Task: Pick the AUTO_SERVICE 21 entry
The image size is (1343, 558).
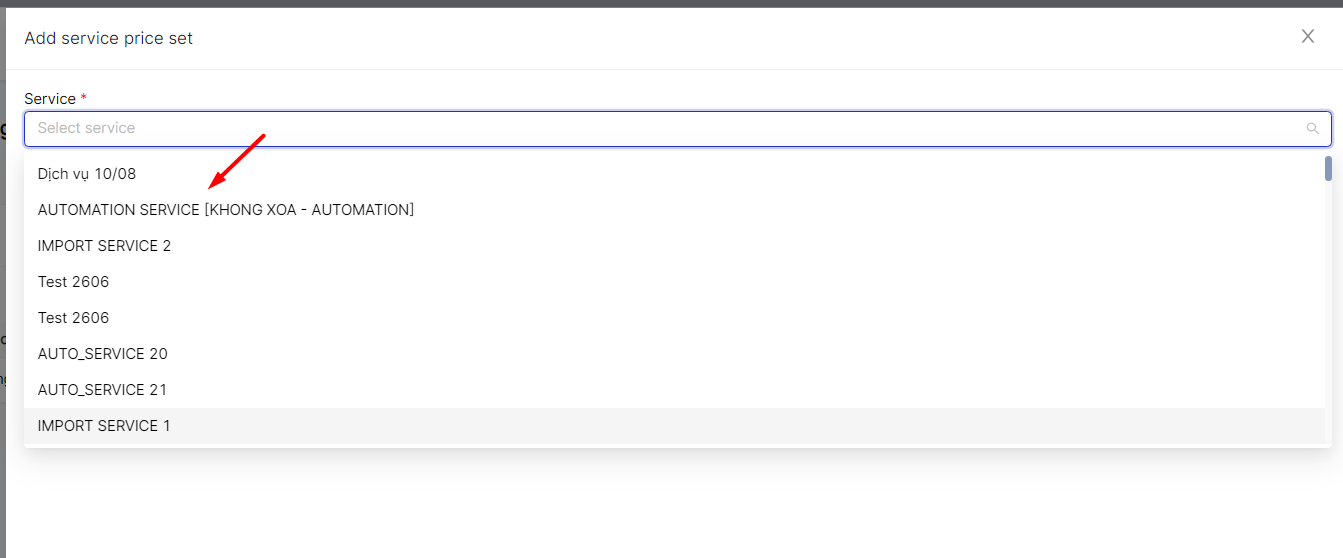Action: point(102,390)
